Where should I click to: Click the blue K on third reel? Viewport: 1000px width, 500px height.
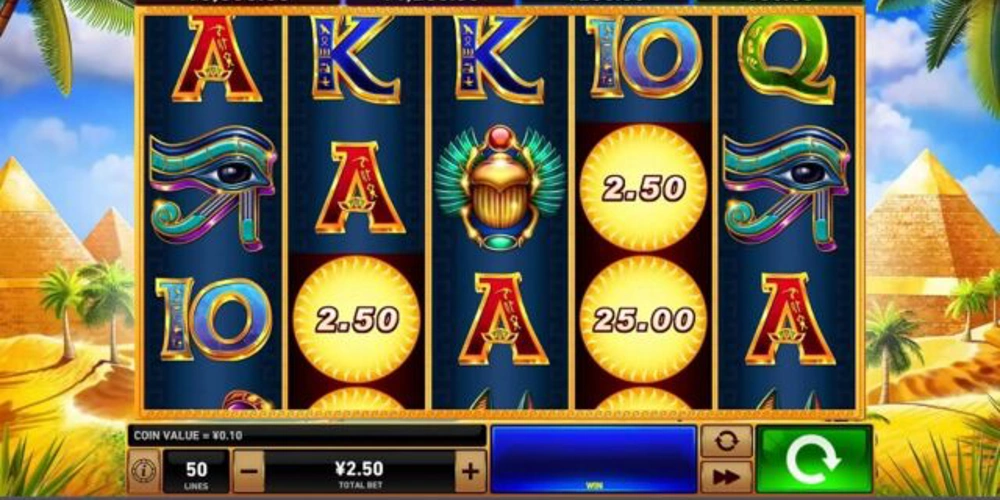[499, 59]
